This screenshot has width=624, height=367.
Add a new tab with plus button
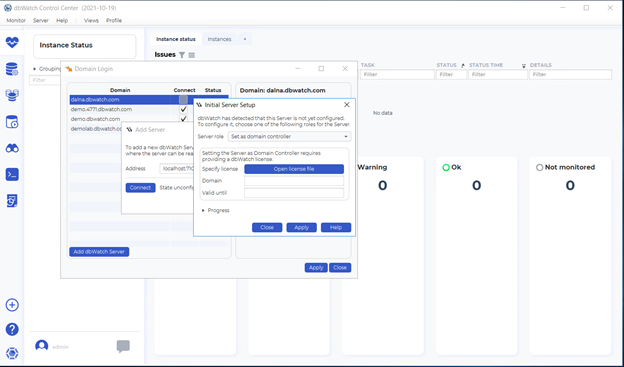point(245,39)
